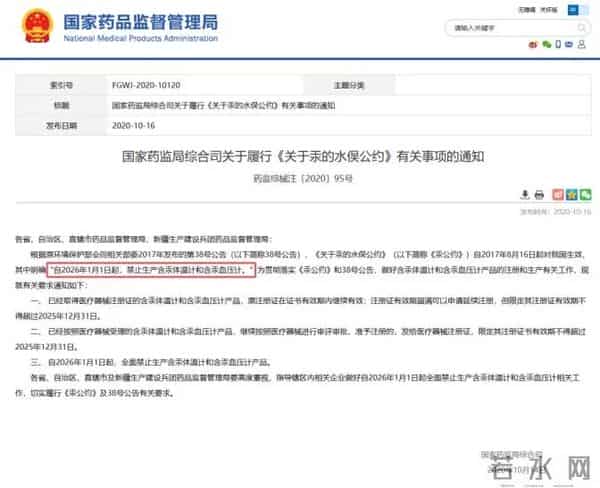600x488 pixels.
Task: Click the 无障碍 accessibility link
Action: [527, 10]
